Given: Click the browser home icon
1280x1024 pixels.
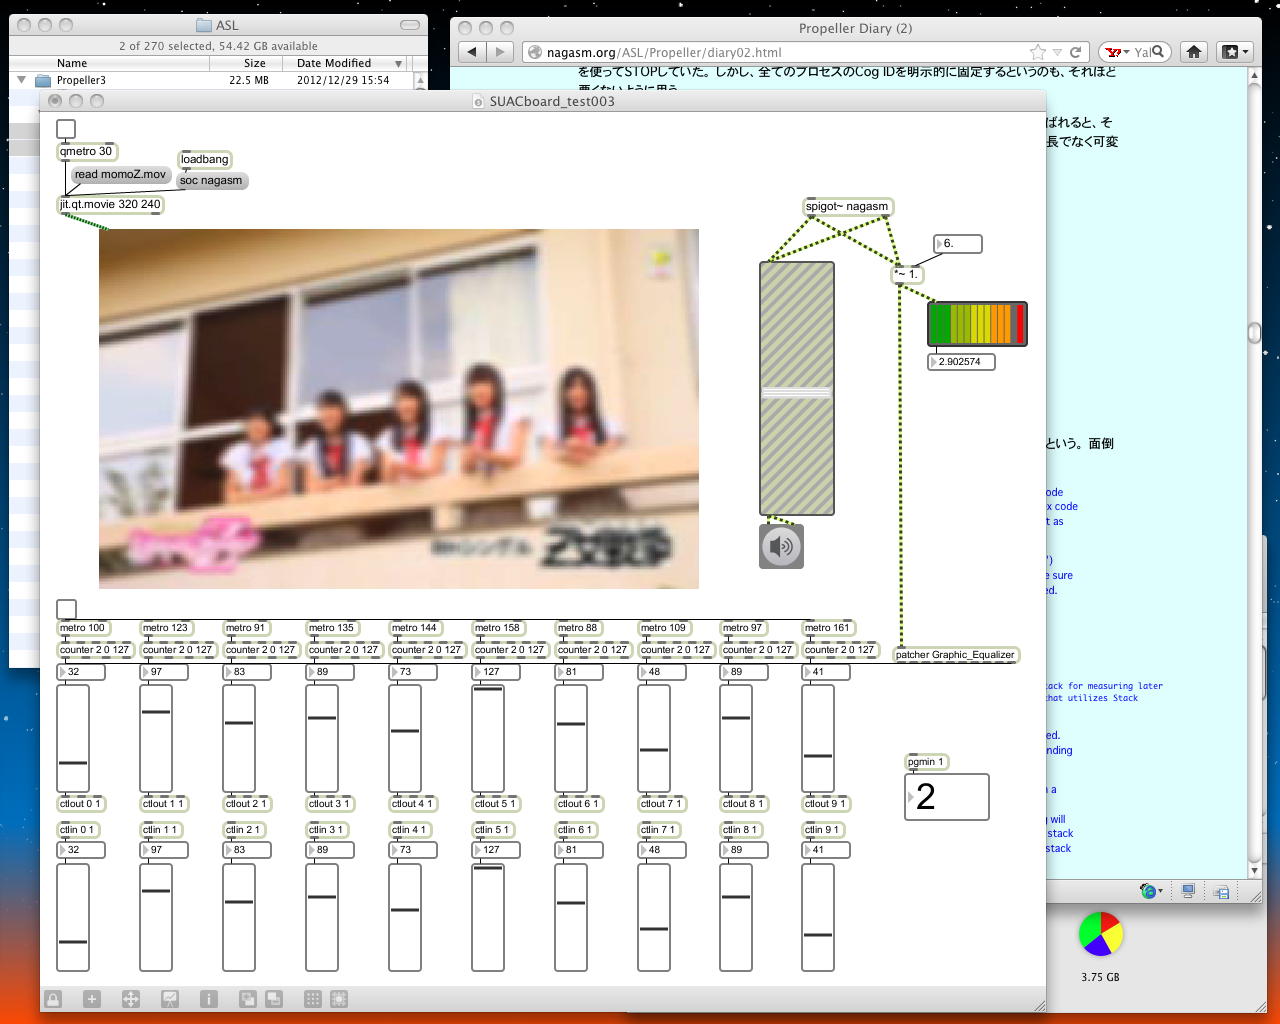Looking at the screenshot, I should click(1194, 52).
